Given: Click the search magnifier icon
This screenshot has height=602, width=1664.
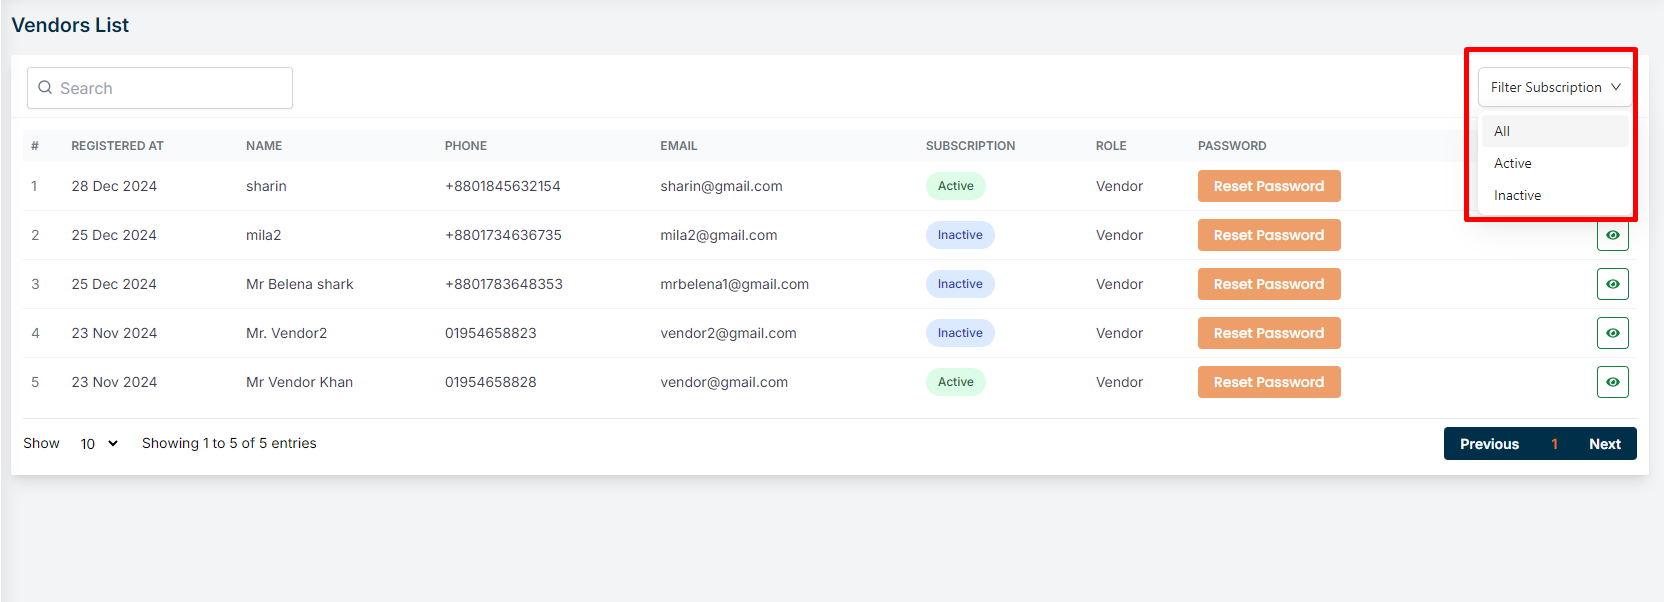Looking at the screenshot, I should point(45,88).
